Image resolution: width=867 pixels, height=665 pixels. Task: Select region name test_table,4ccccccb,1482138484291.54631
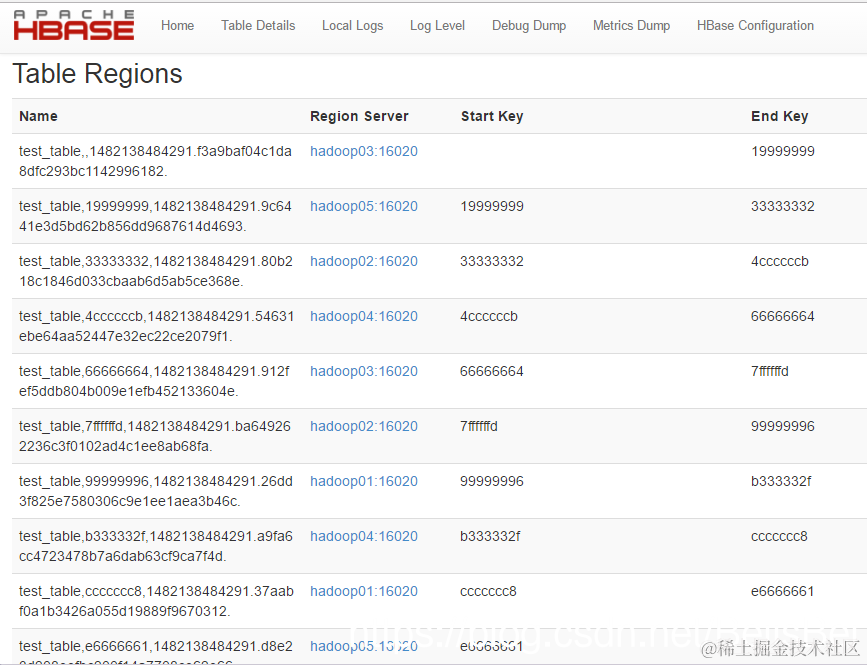click(156, 326)
